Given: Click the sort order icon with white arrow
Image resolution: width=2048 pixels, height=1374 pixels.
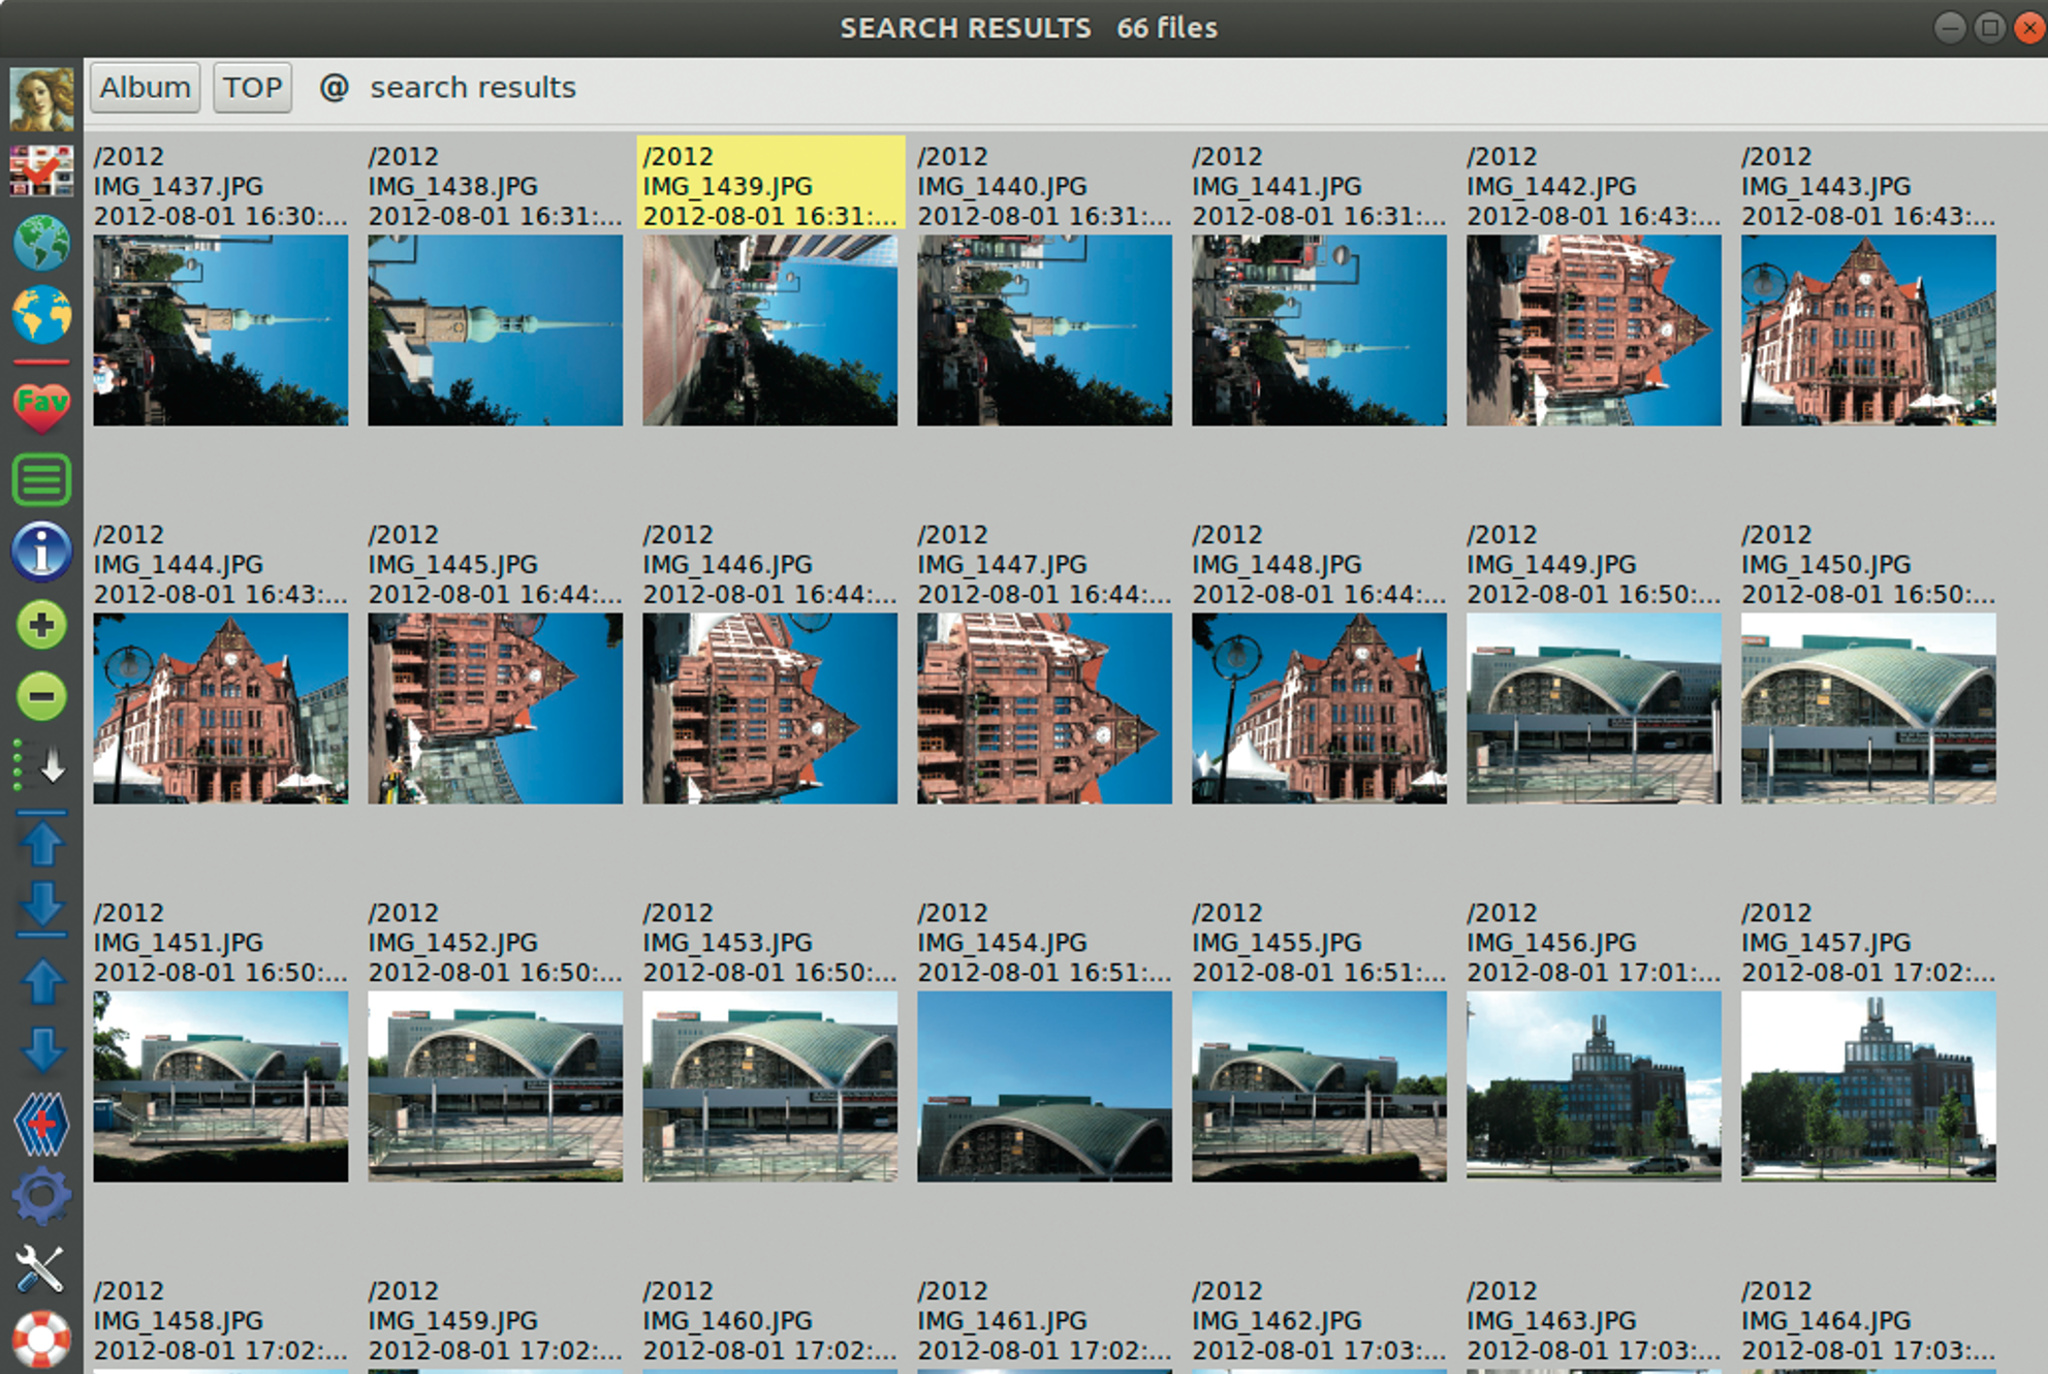Looking at the screenshot, I should point(41,766).
